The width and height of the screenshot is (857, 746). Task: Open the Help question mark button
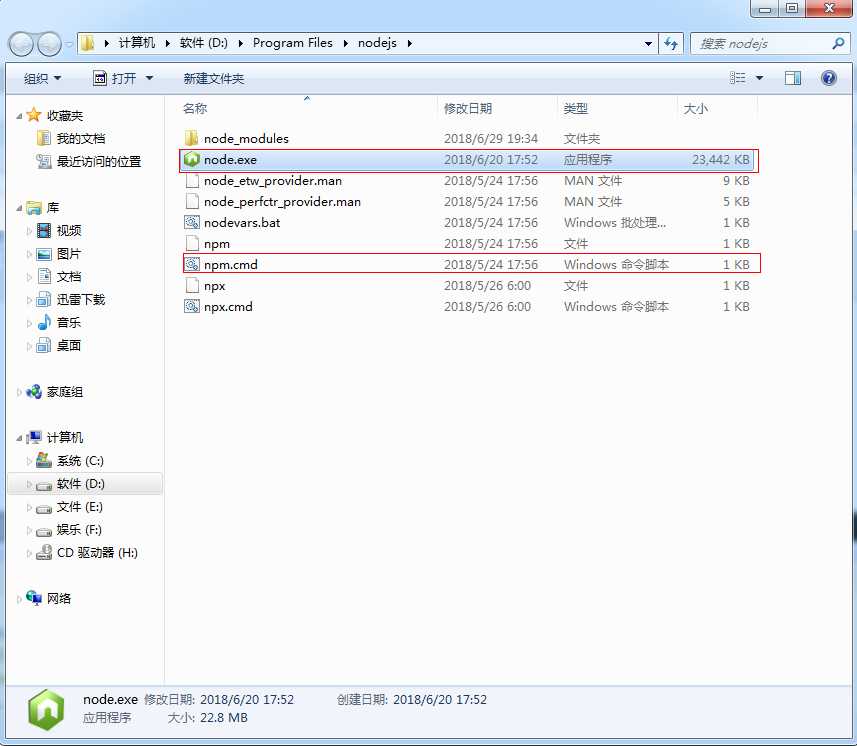tap(829, 78)
